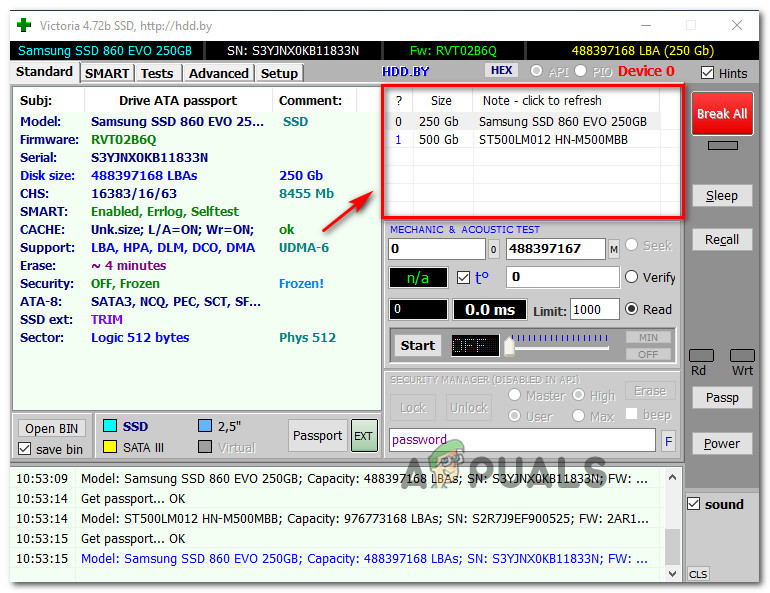Select the PIO radio button
Image resolution: width=770 pixels, height=593 pixels.
(x=580, y=71)
